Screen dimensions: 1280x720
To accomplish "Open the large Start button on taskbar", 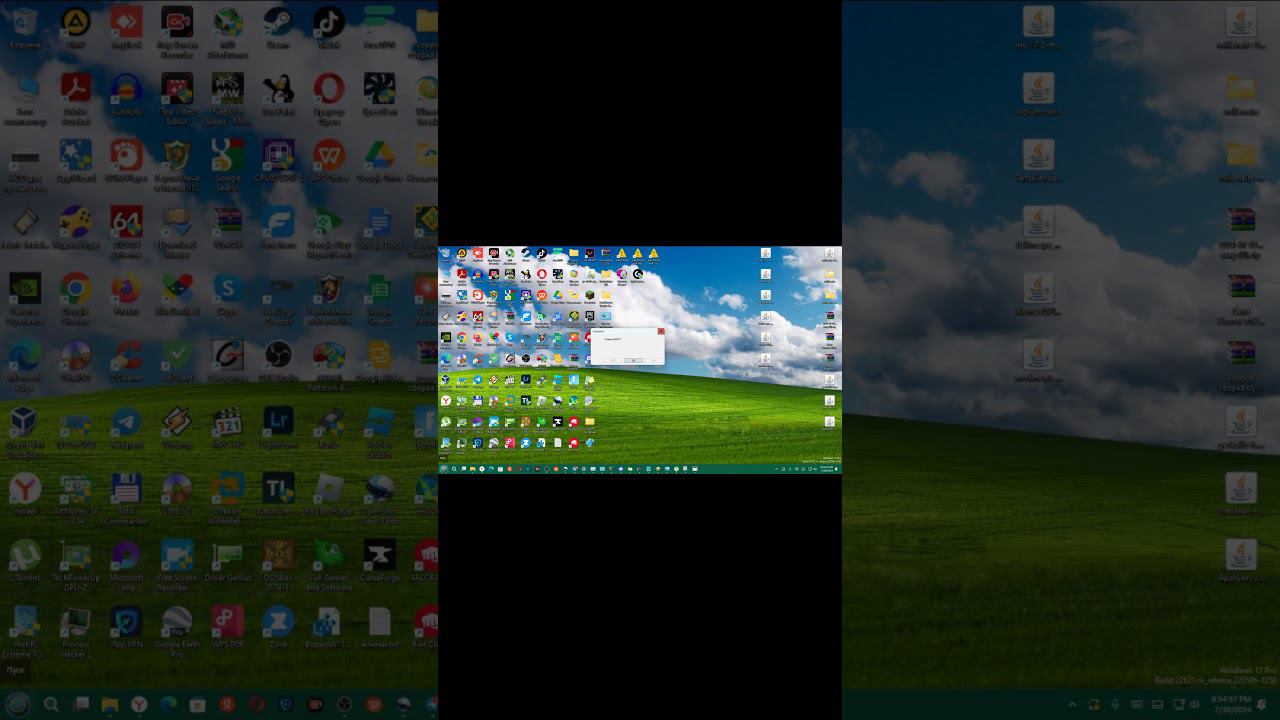I will 18,705.
